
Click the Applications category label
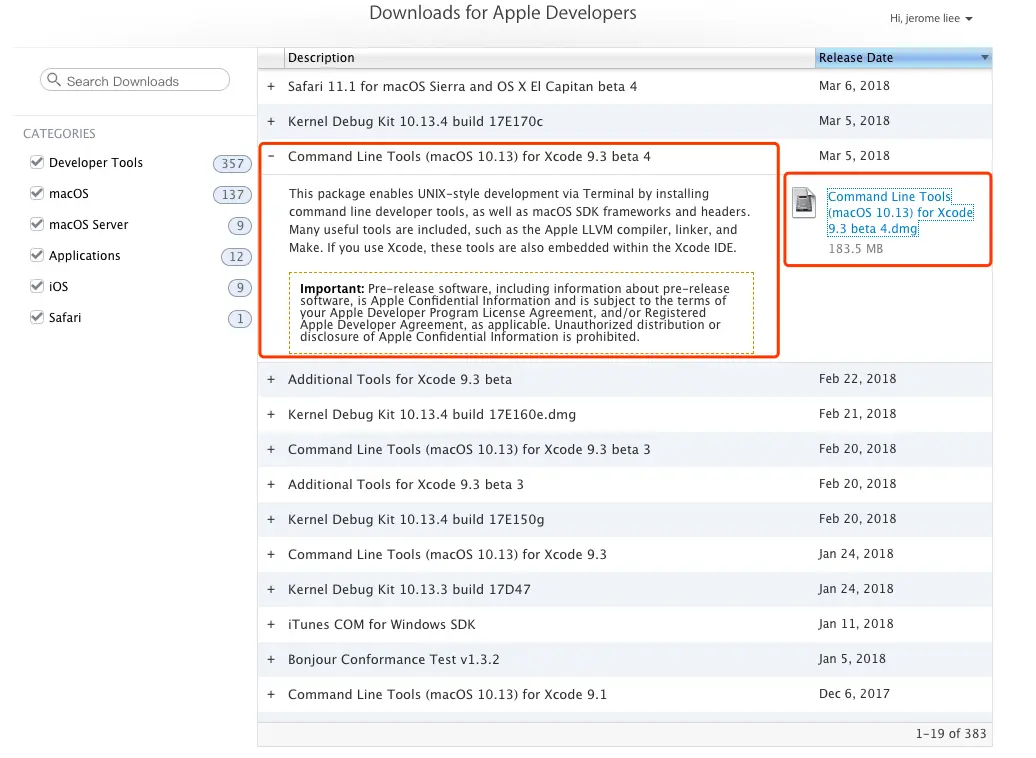pos(85,256)
